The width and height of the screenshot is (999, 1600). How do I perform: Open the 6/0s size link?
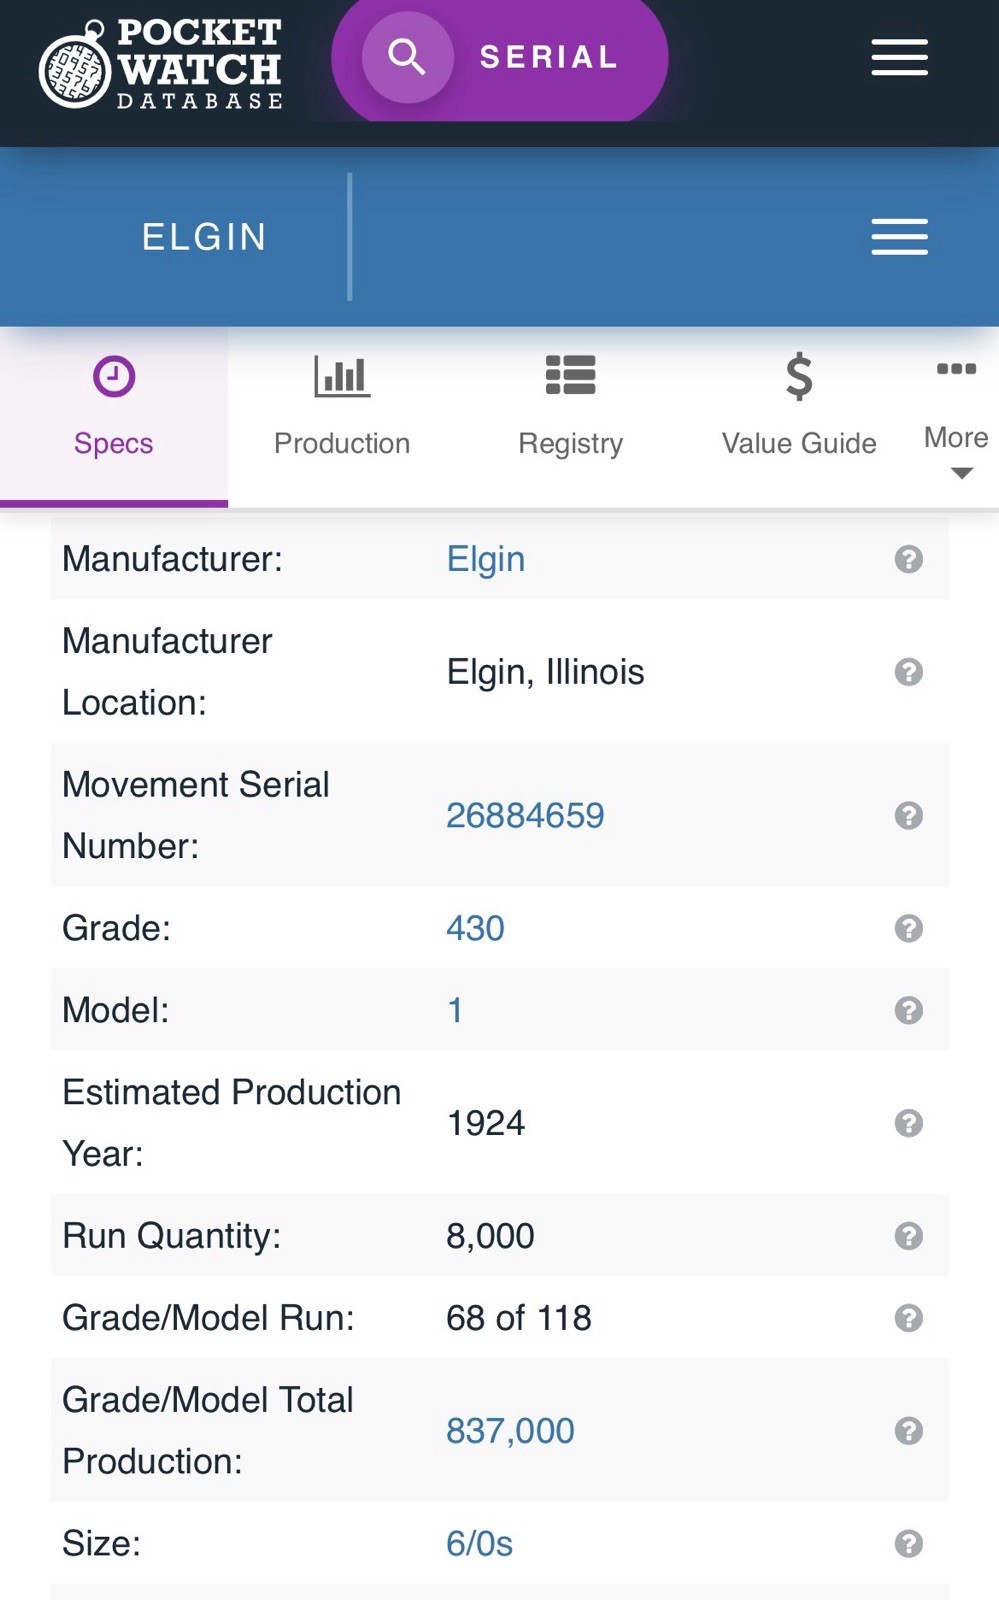click(x=479, y=1544)
